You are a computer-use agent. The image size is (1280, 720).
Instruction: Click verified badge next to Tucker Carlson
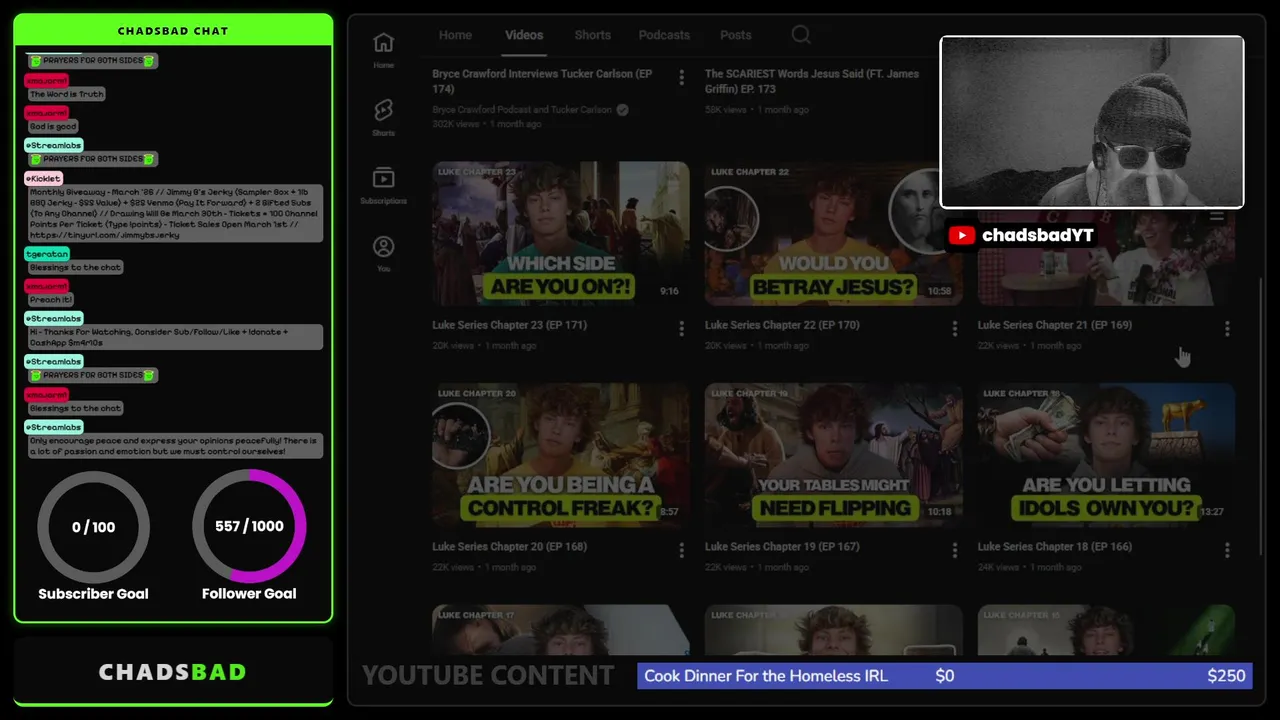[622, 109]
